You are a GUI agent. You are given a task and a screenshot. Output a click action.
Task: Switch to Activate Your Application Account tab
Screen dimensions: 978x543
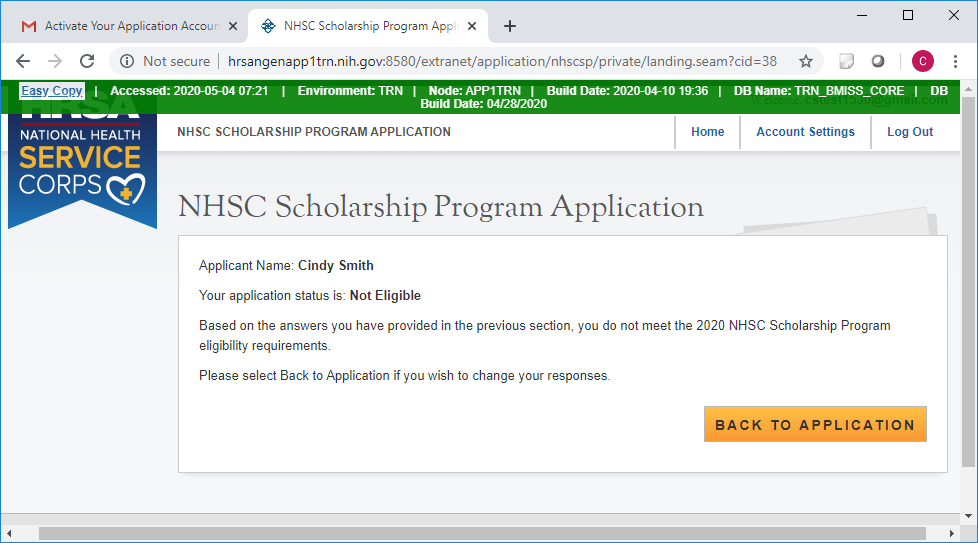(130, 26)
